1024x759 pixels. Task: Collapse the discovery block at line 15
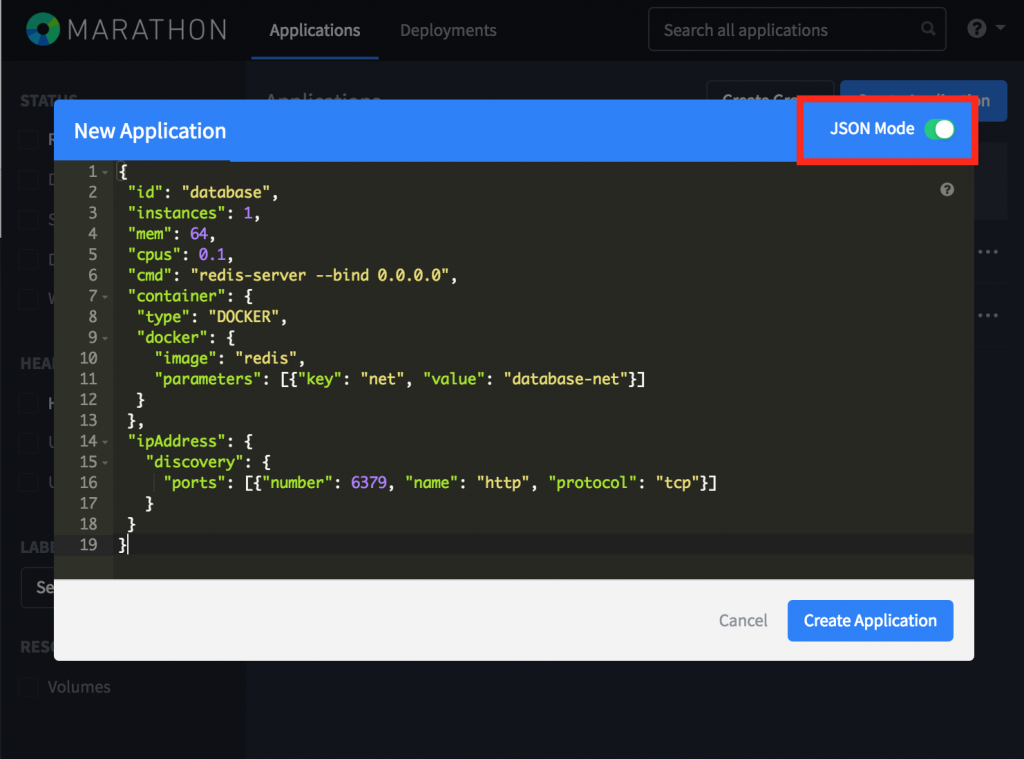105,462
